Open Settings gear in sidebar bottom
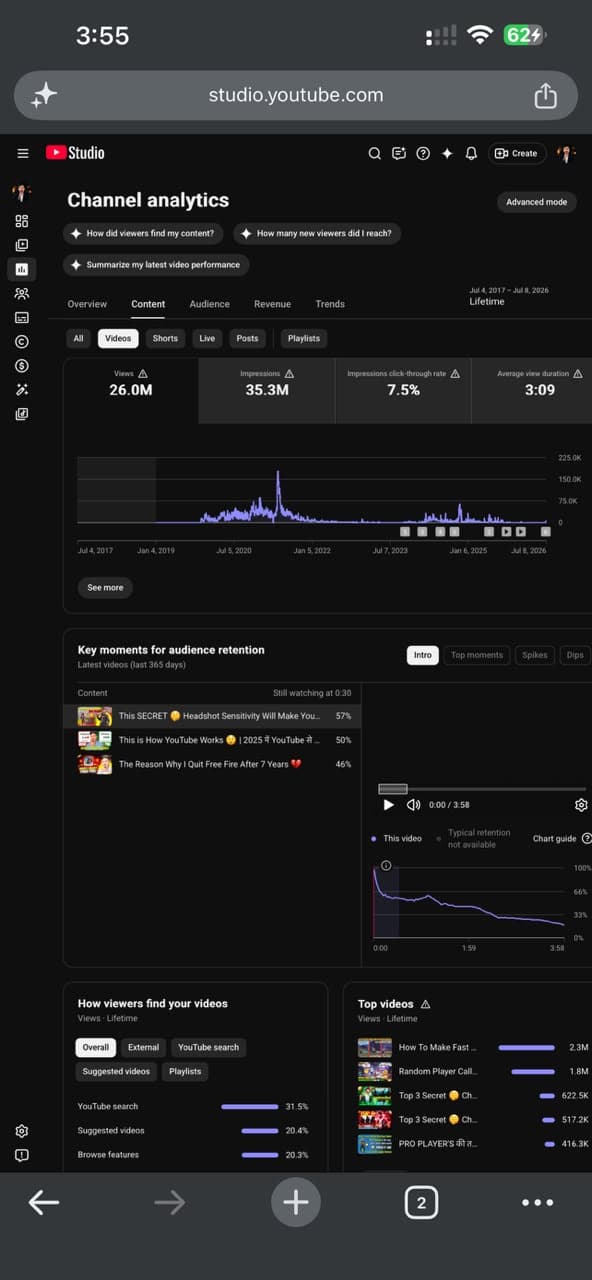Screen dimensions: 592x1280 tap(22, 1131)
